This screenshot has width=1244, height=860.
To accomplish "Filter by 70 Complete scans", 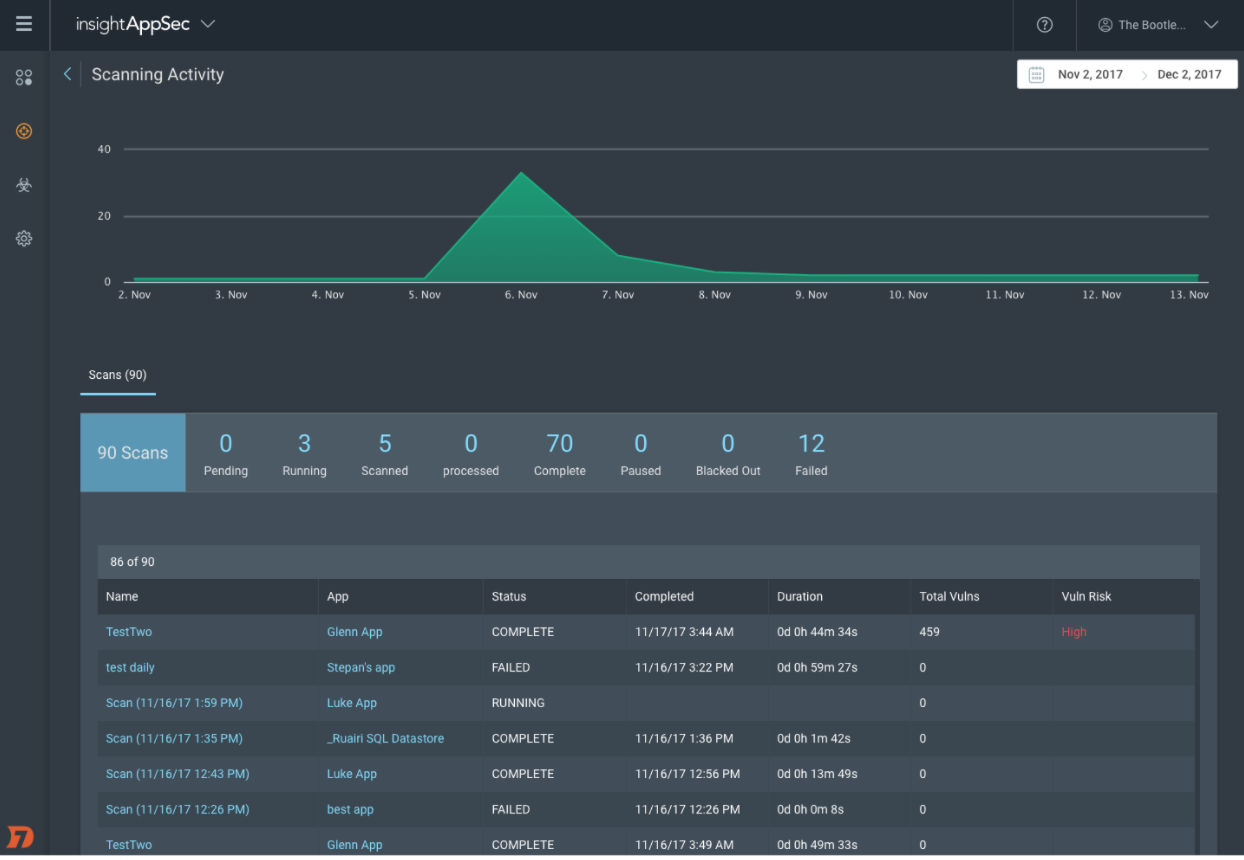I will (x=559, y=453).
